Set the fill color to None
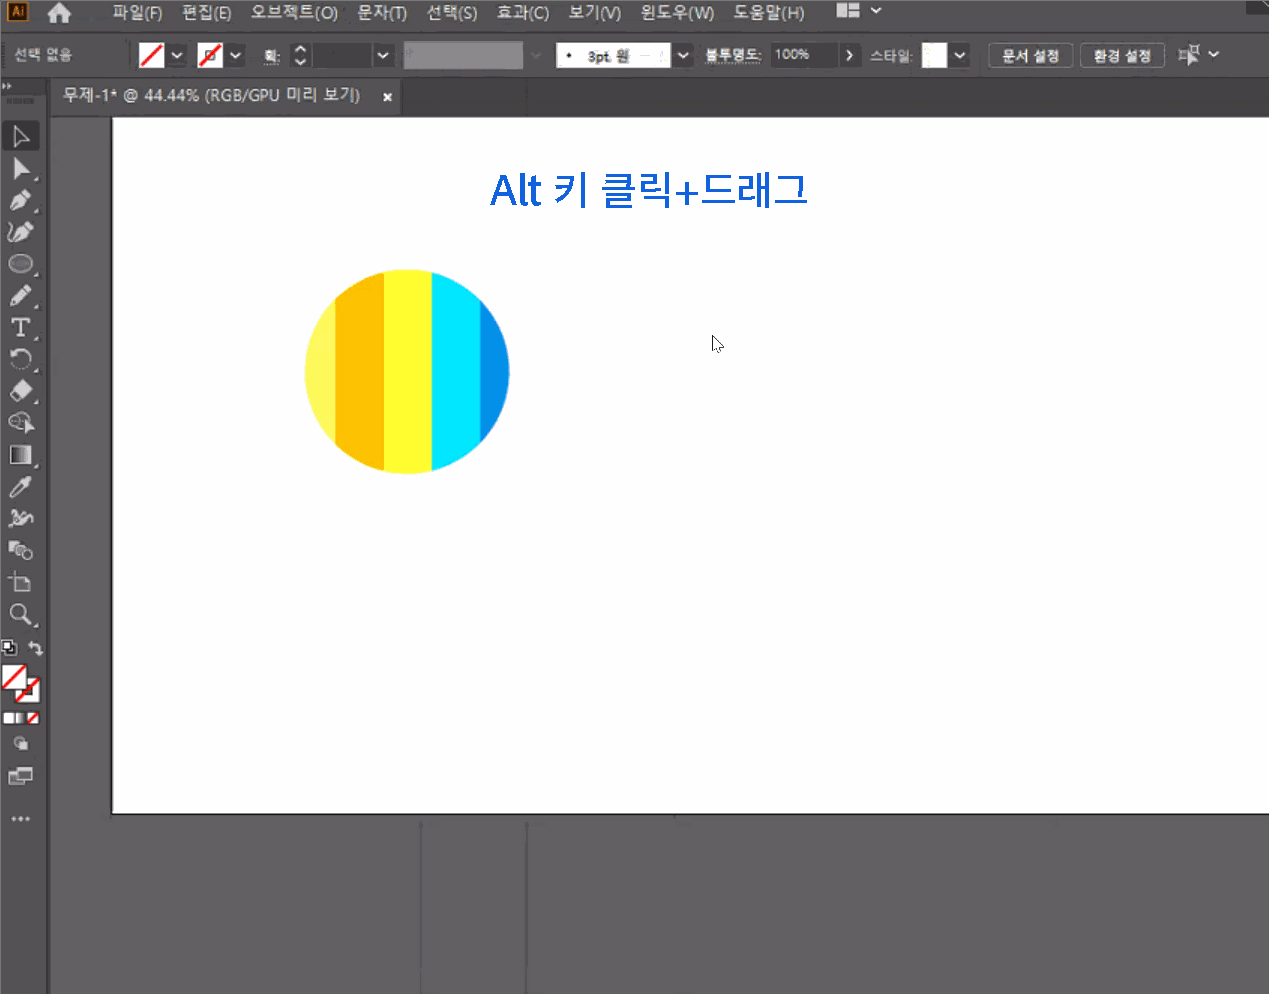Image resolution: width=1269 pixels, height=994 pixels. [33, 718]
